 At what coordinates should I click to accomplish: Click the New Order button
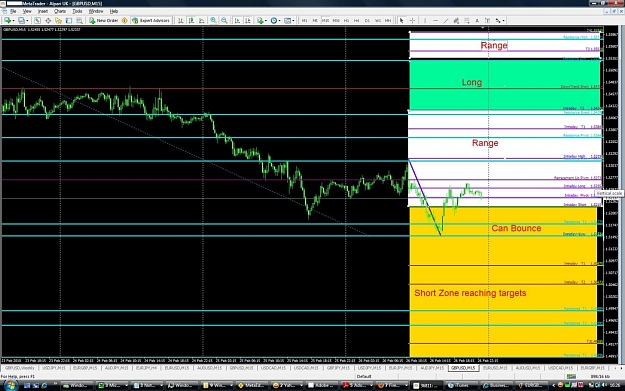(x=103, y=20)
